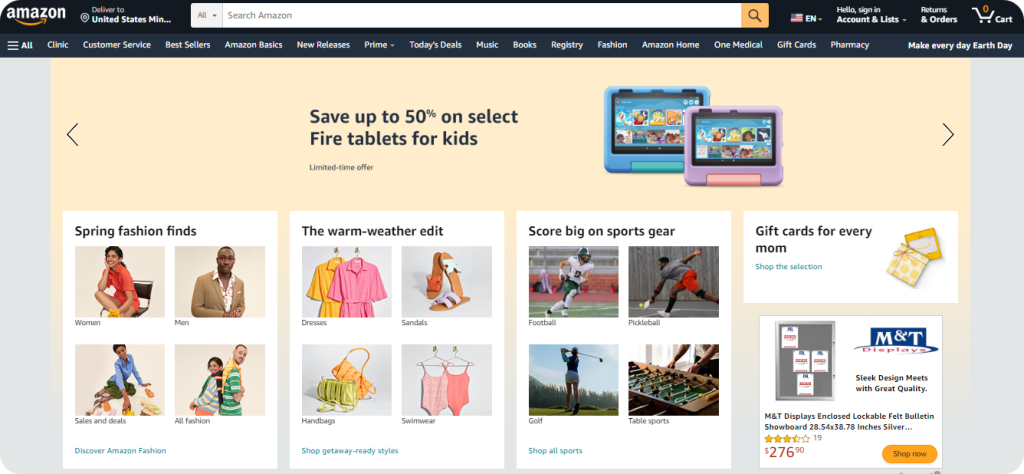Viewport: 1024px width, 474px height.
Task: Click the Shop now button
Action: pos(909,454)
